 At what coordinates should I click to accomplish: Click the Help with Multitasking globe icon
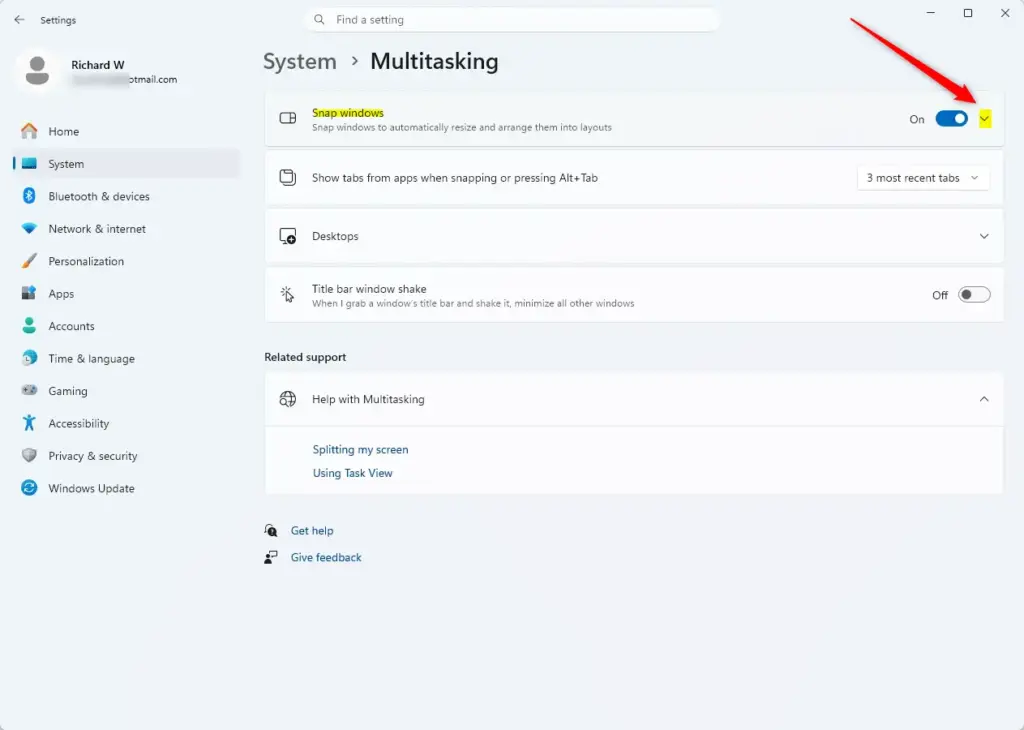click(x=287, y=399)
